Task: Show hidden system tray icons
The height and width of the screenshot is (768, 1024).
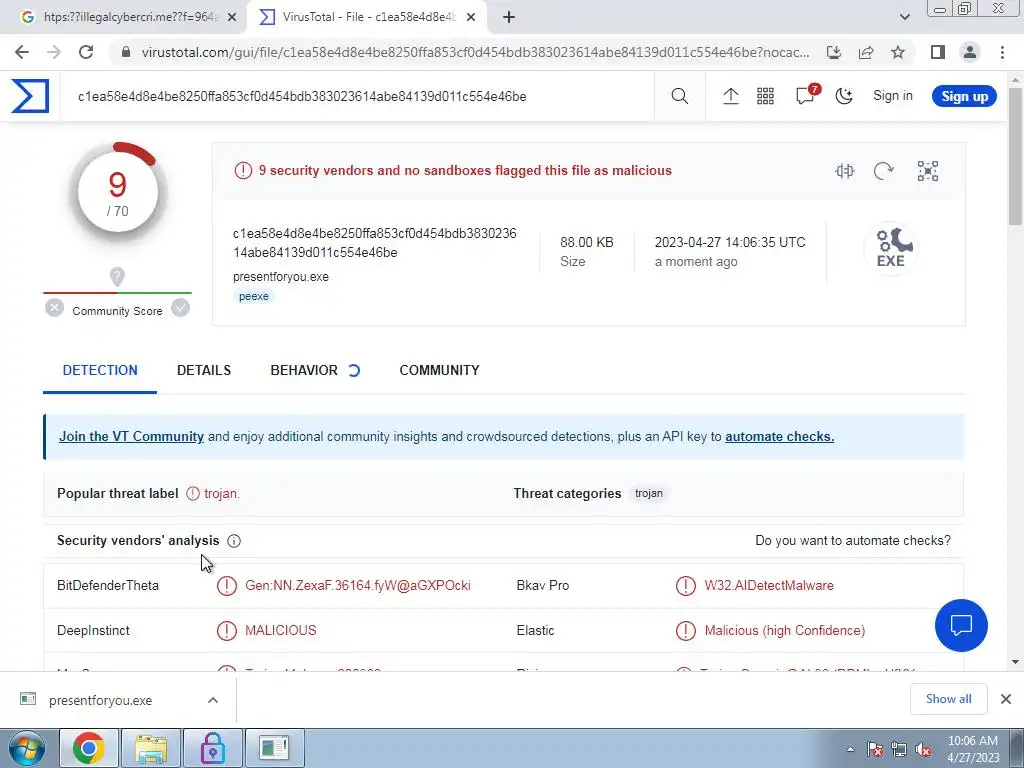Action: pos(850,749)
